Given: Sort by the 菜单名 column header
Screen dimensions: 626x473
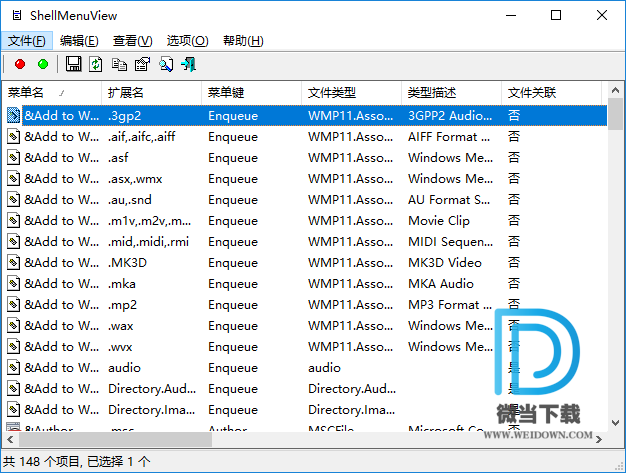Looking at the screenshot, I should [52, 93].
